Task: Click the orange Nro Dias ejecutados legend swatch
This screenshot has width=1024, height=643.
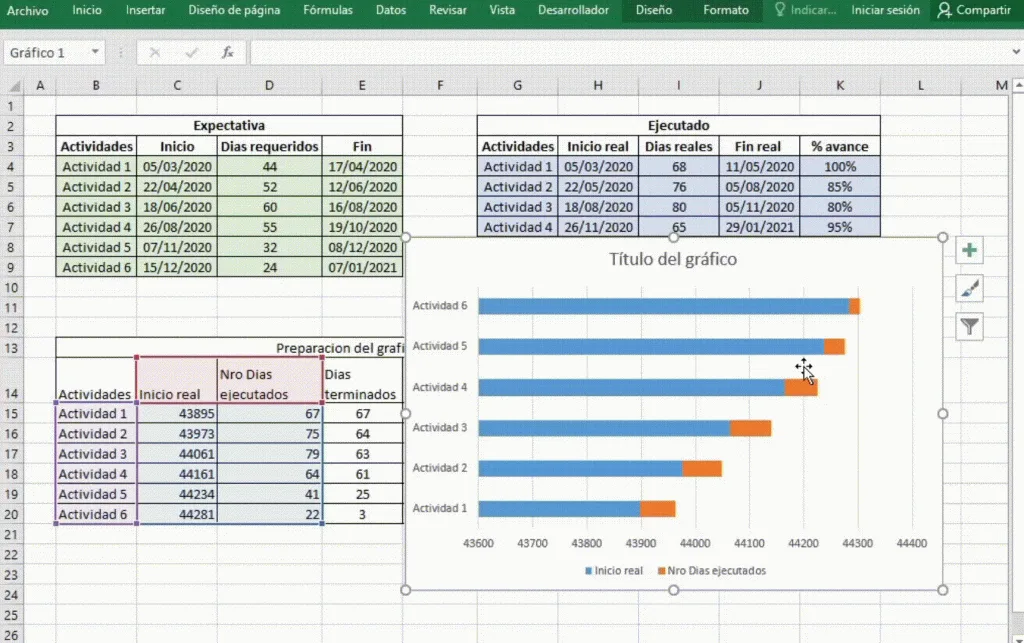Action: click(x=662, y=571)
